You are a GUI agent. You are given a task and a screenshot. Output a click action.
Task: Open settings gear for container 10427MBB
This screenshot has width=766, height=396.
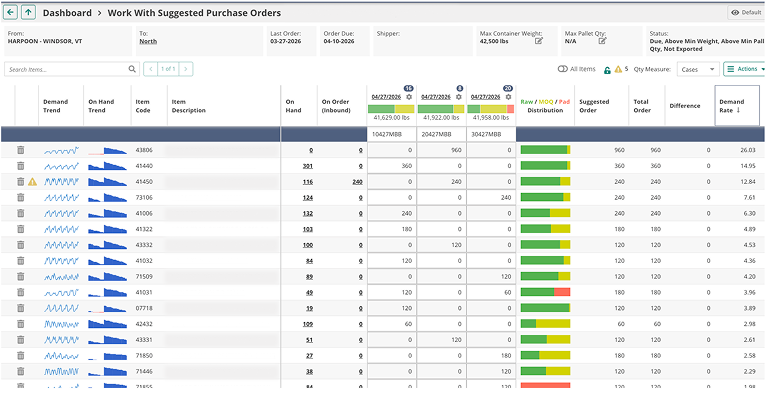coord(409,97)
